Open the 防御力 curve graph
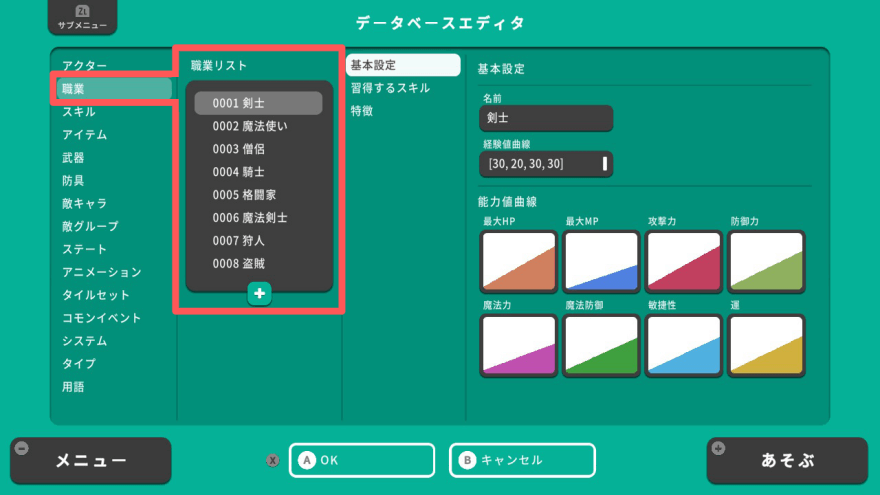The width and height of the screenshot is (880, 495). (767, 262)
